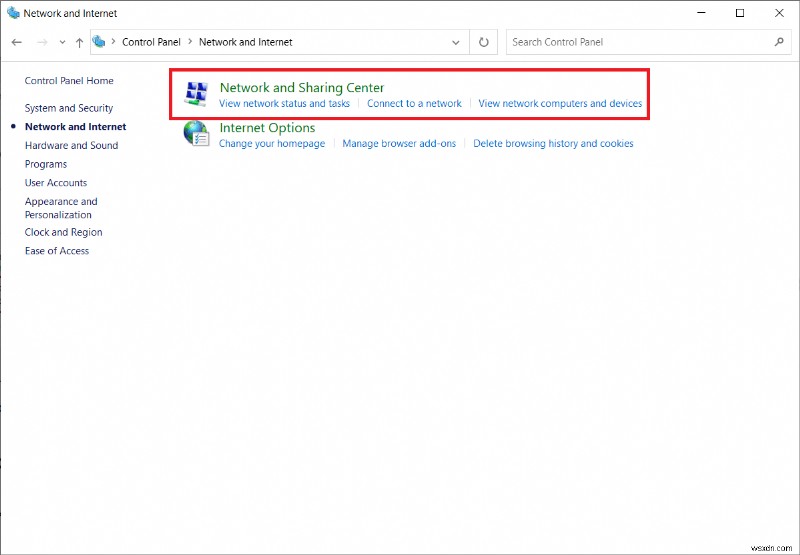This screenshot has height=555, width=800.
Task: Click View network status and tasks
Action: pyautogui.click(x=285, y=104)
